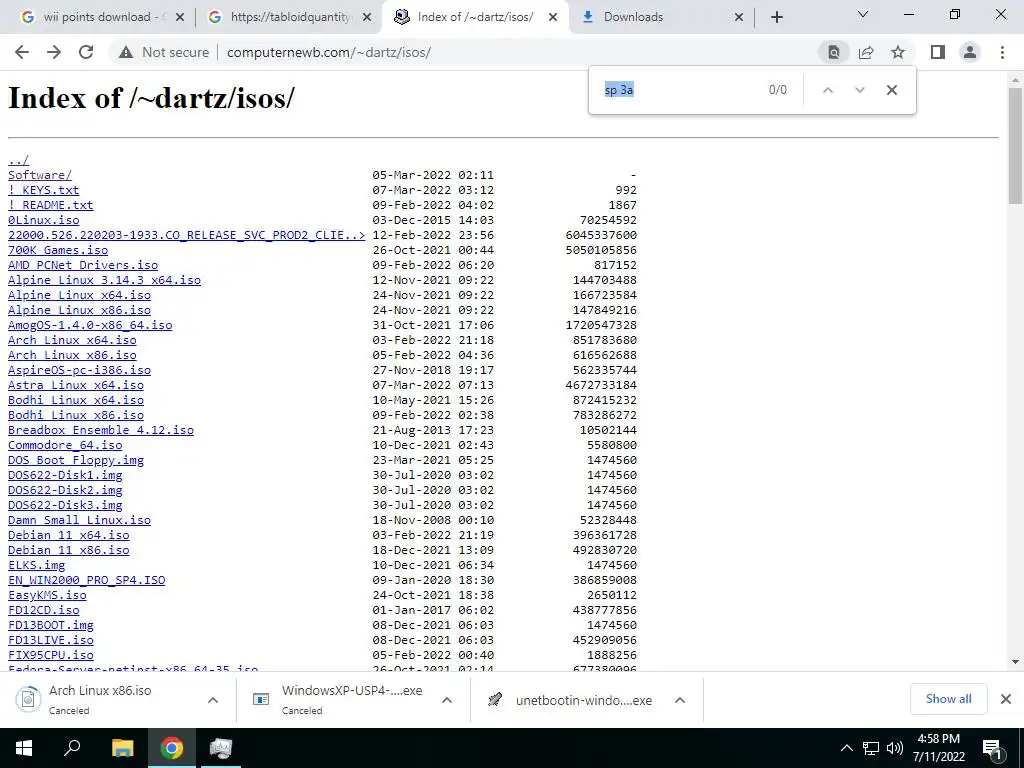
Task: Download Breadbox Ensemble 4.12.iso
Action: 101,430
